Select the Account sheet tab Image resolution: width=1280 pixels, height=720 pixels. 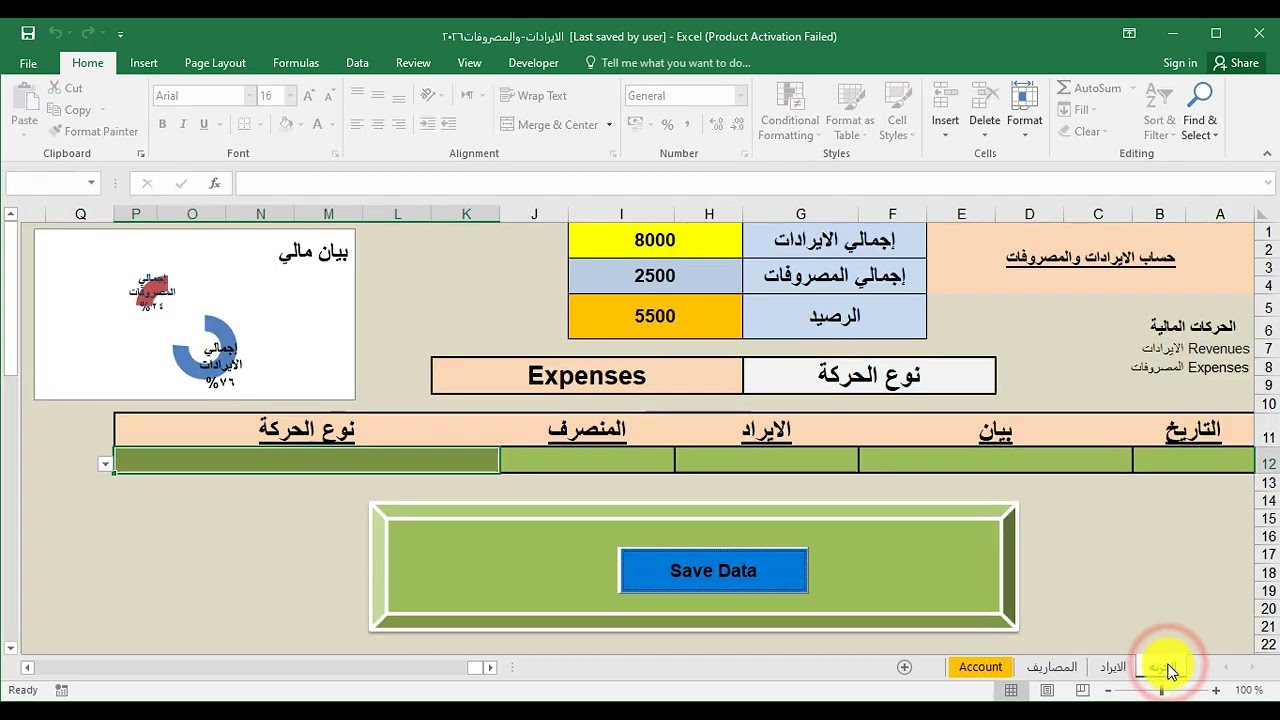(x=980, y=667)
